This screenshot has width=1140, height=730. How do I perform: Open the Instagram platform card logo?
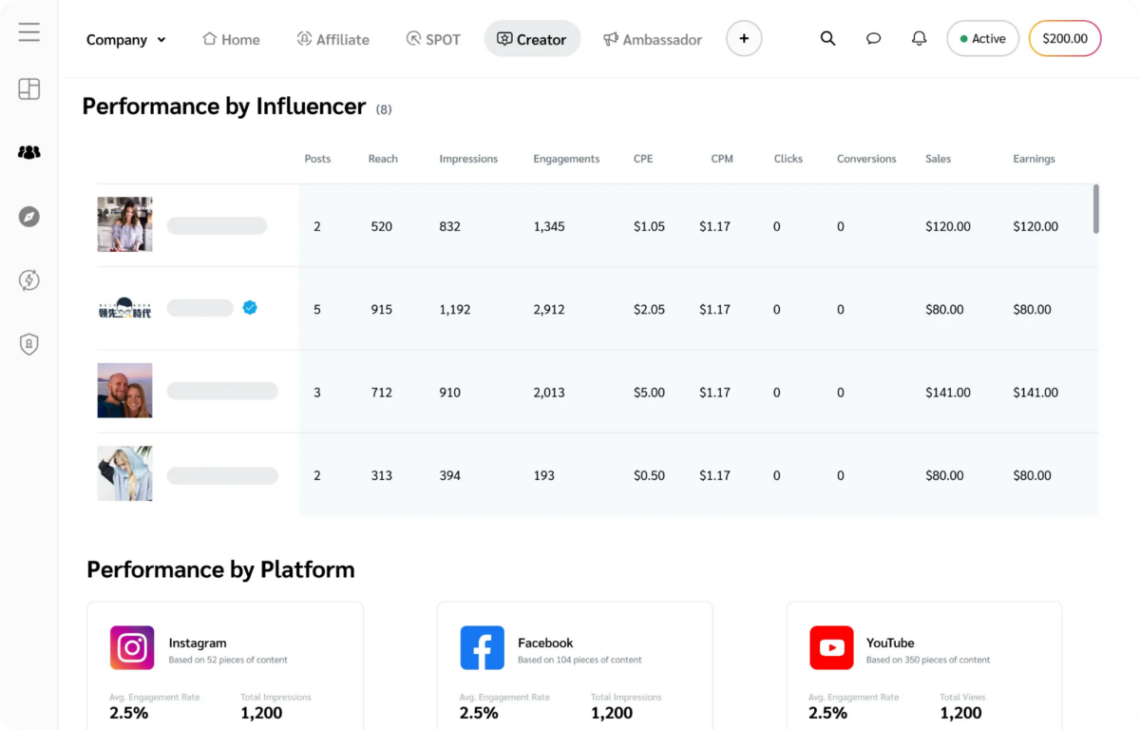pos(131,646)
